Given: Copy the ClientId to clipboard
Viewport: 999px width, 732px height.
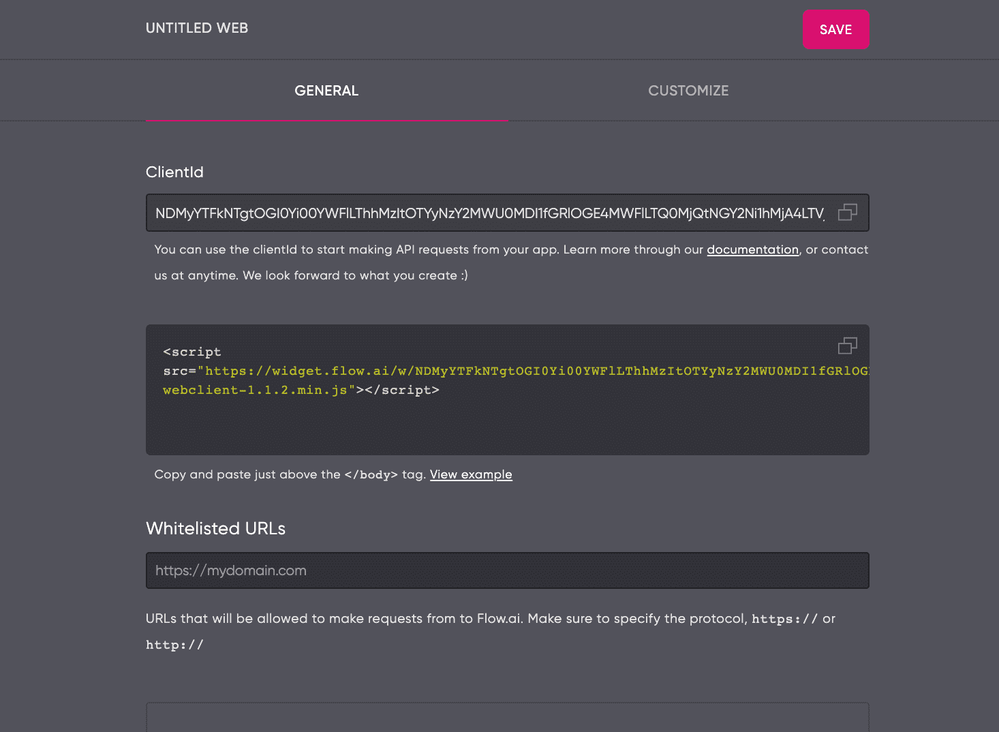Looking at the screenshot, I should 847,212.
